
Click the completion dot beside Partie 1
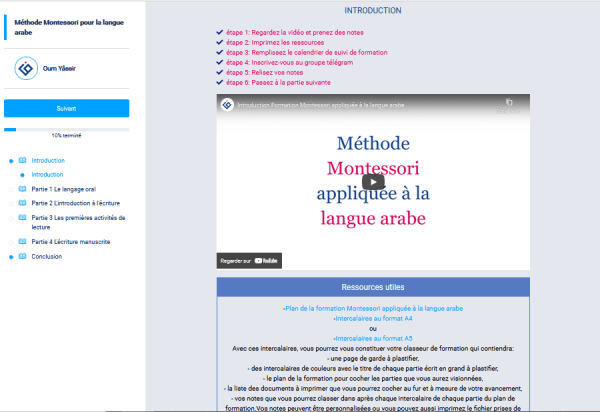[11, 190]
